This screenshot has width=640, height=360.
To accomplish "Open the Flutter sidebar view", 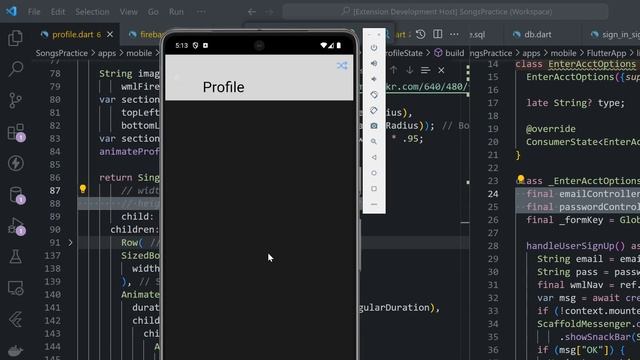I will pyautogui.click(x=16, y=319).
